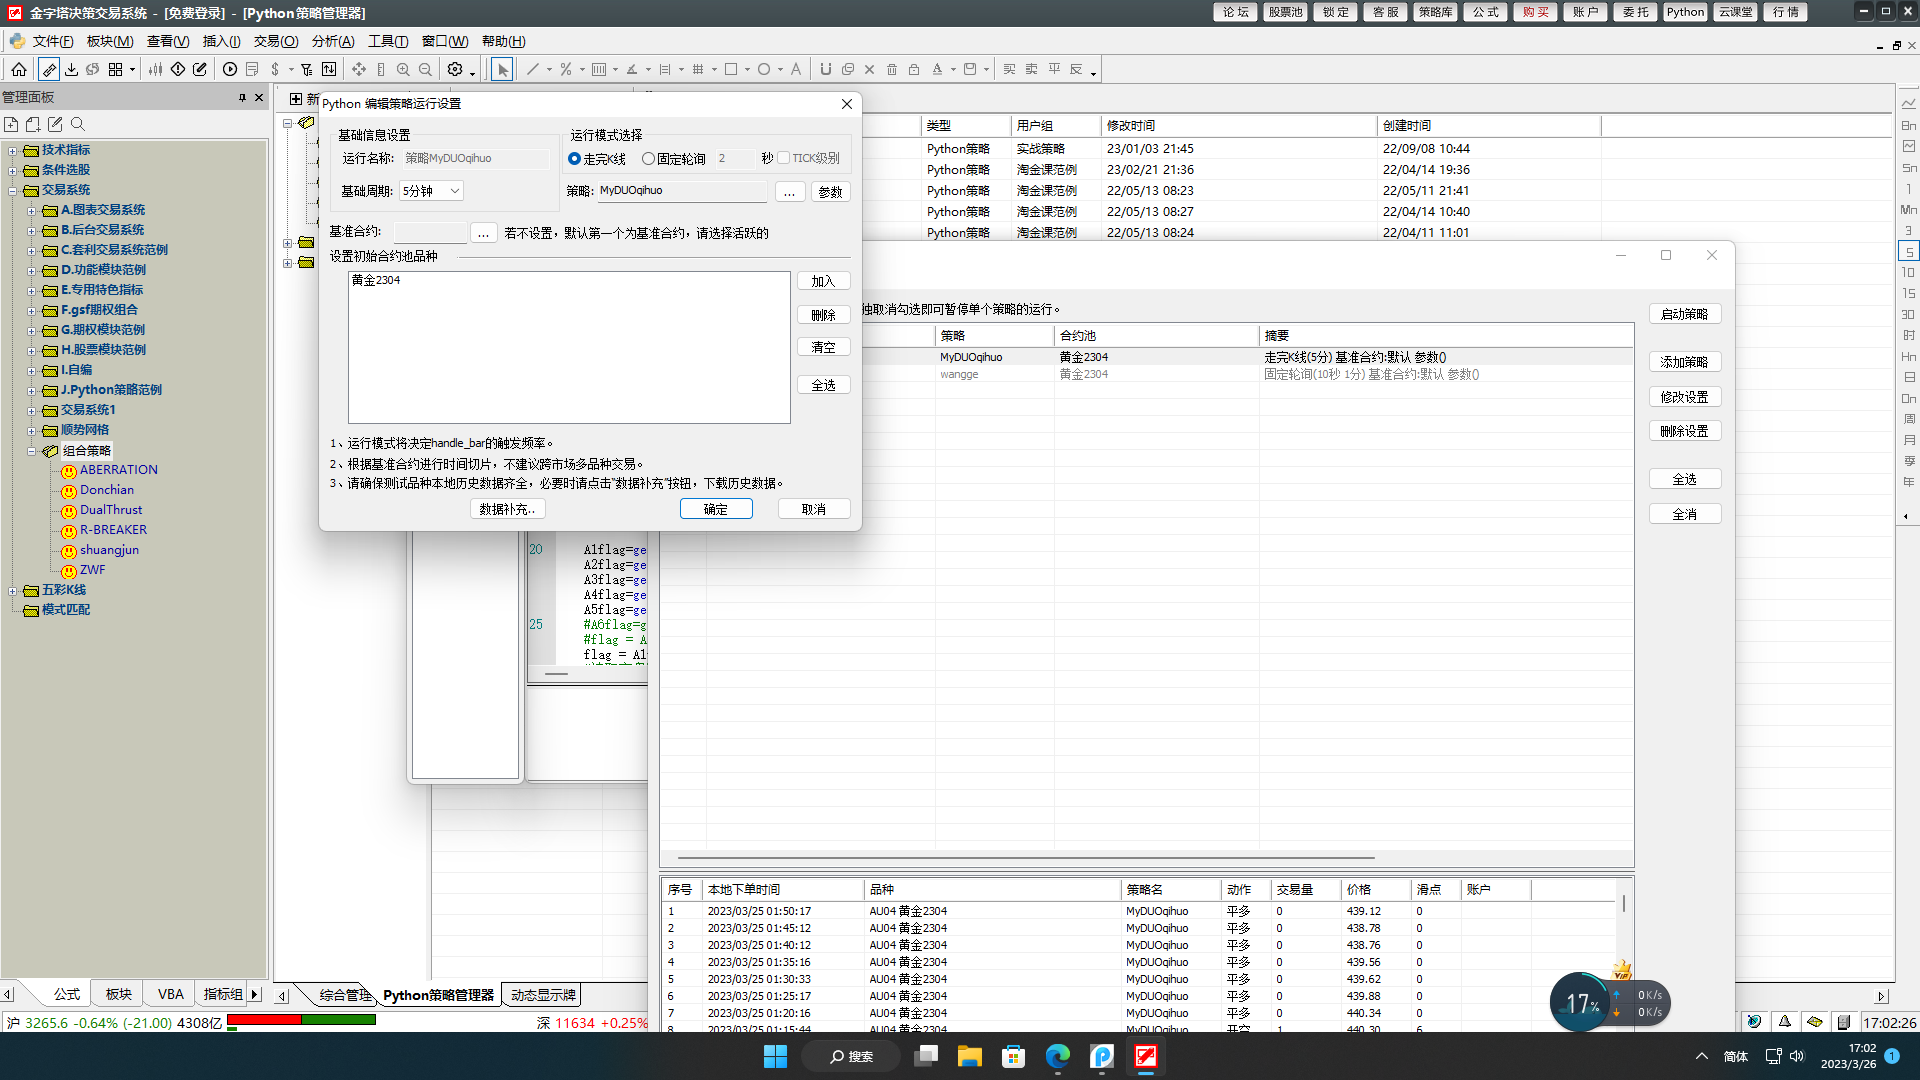
Task: Expand the J.Python策略范例 folder
Action: 32,391
